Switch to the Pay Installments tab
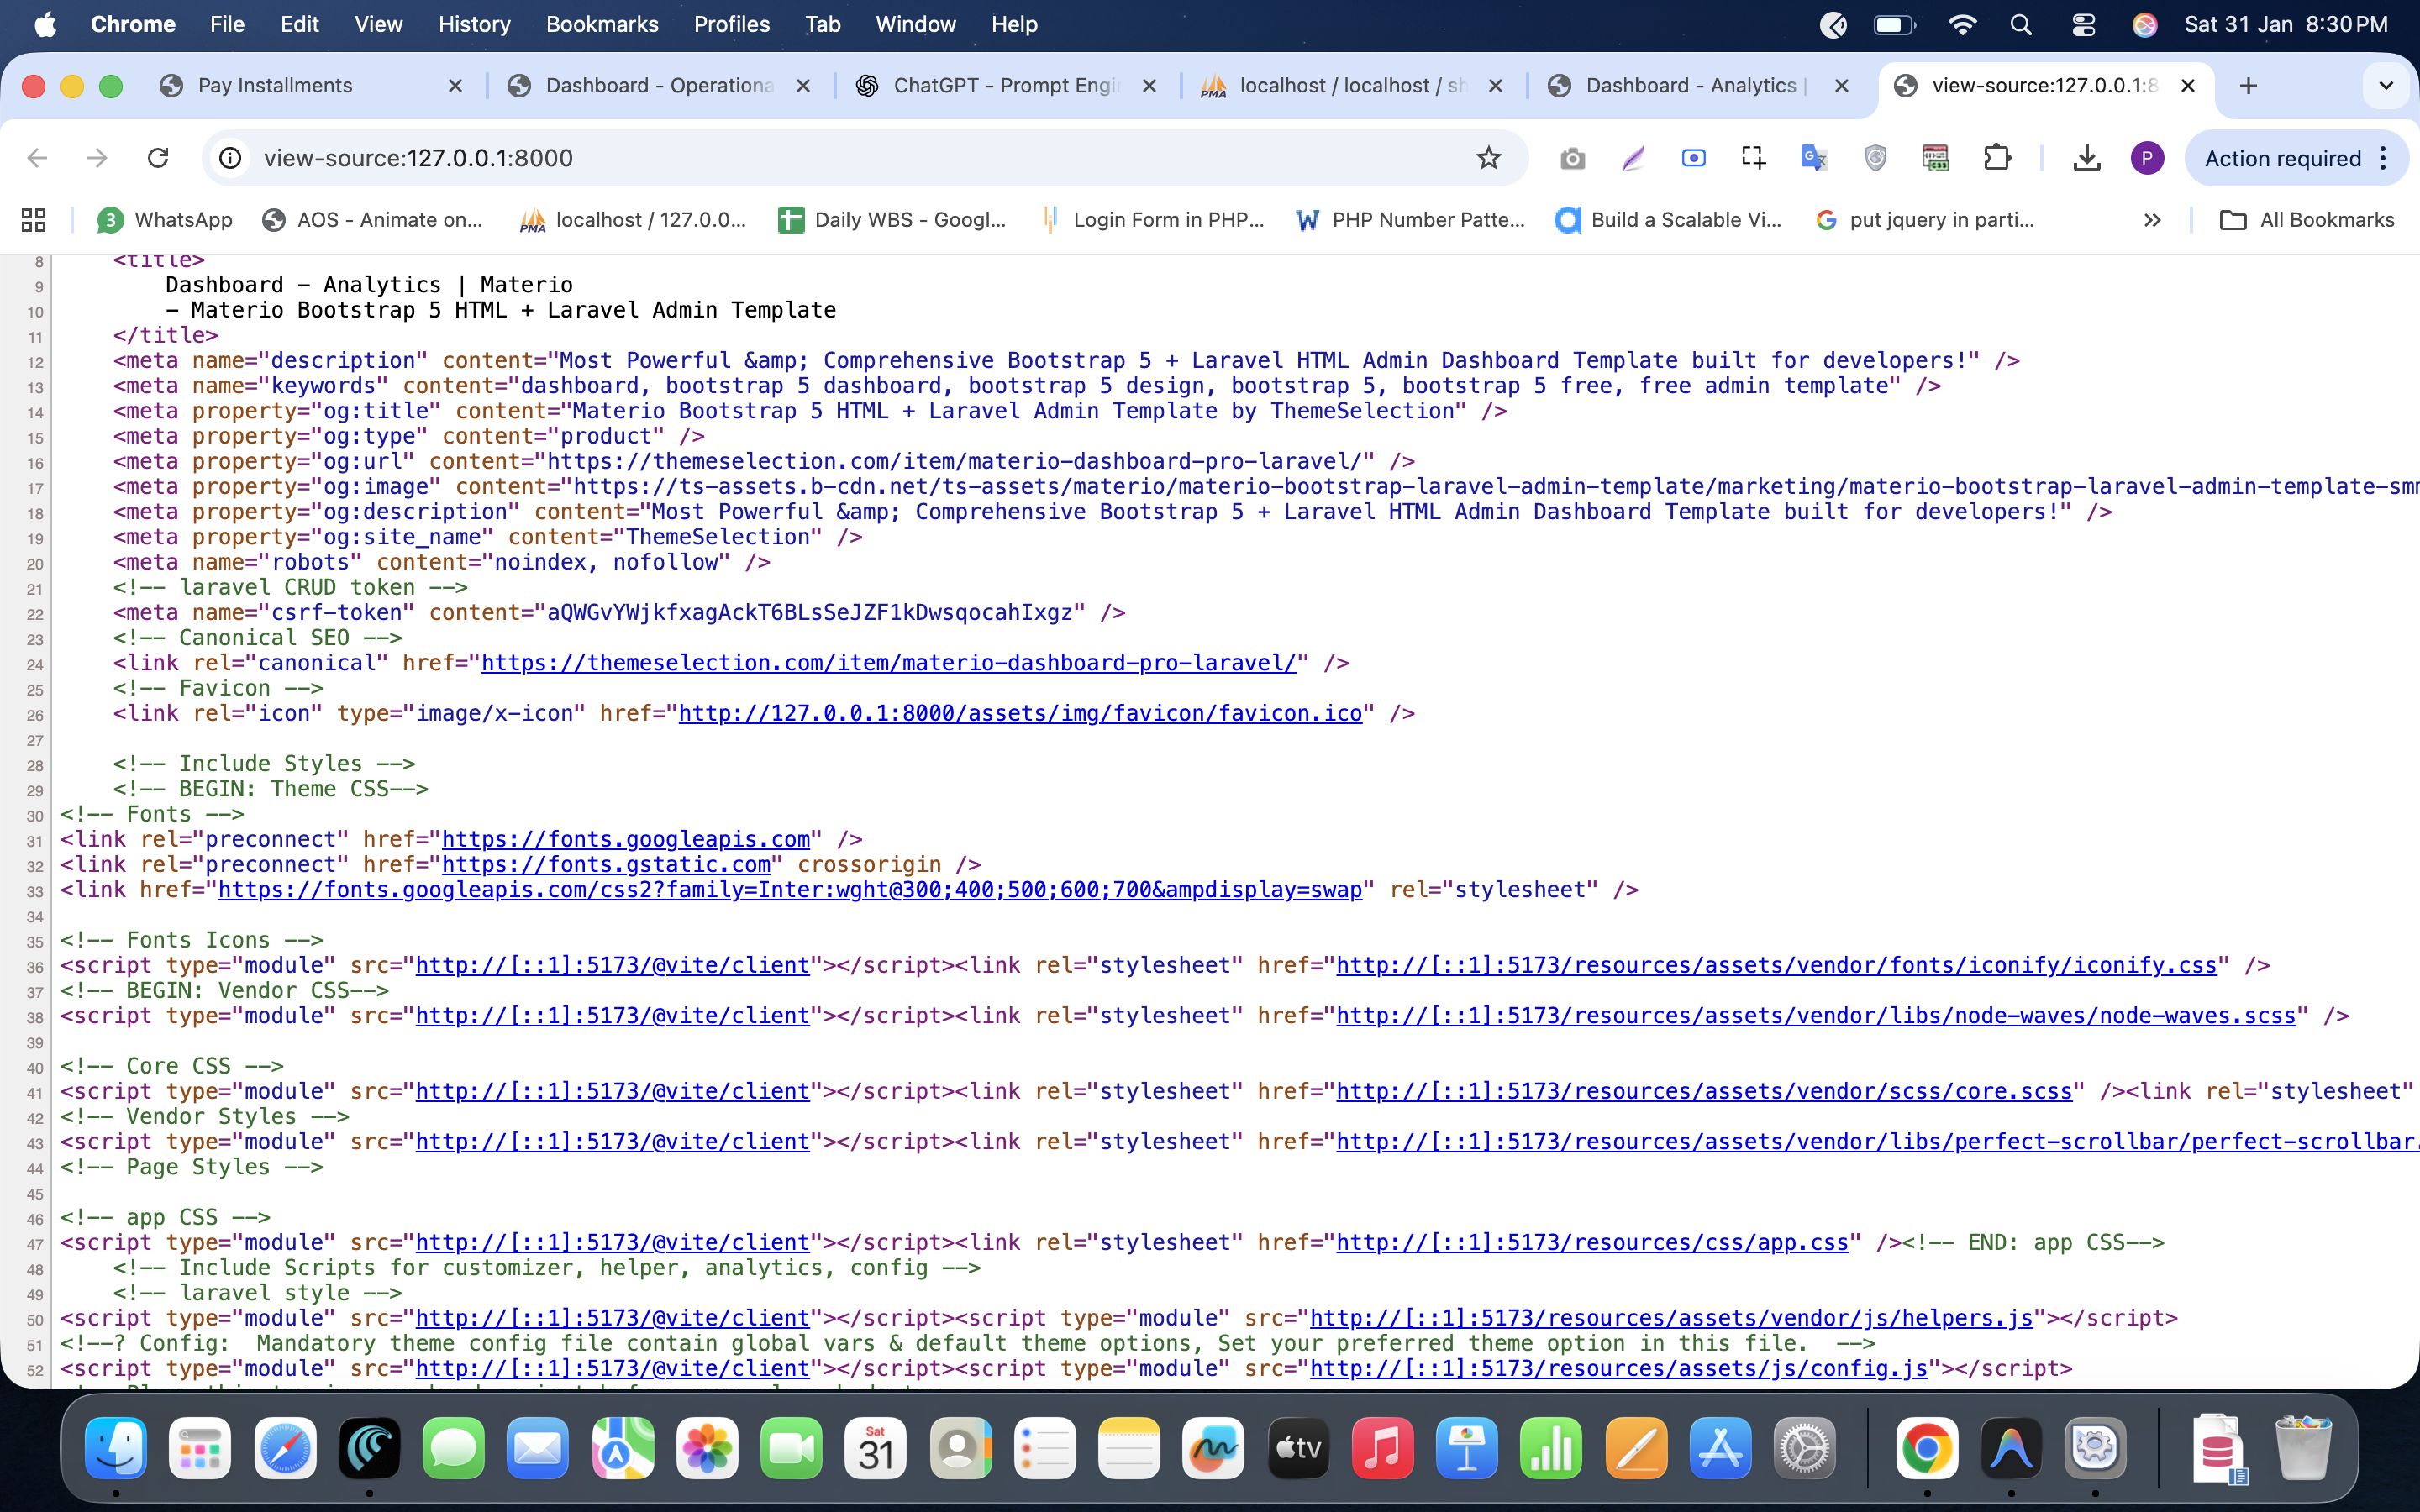 click(275, 86)
